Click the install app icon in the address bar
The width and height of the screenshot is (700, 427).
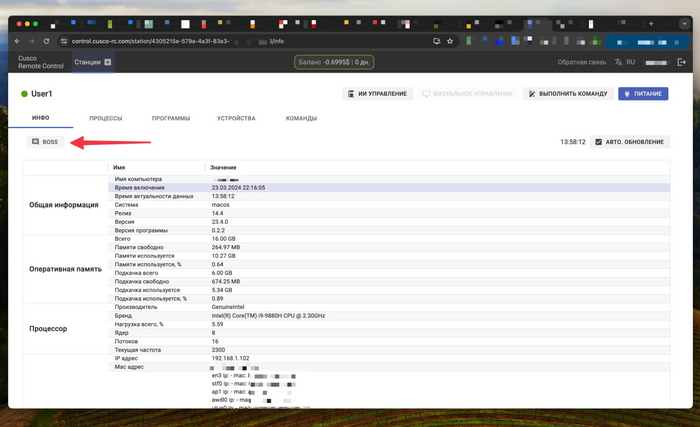click(436, 41)
